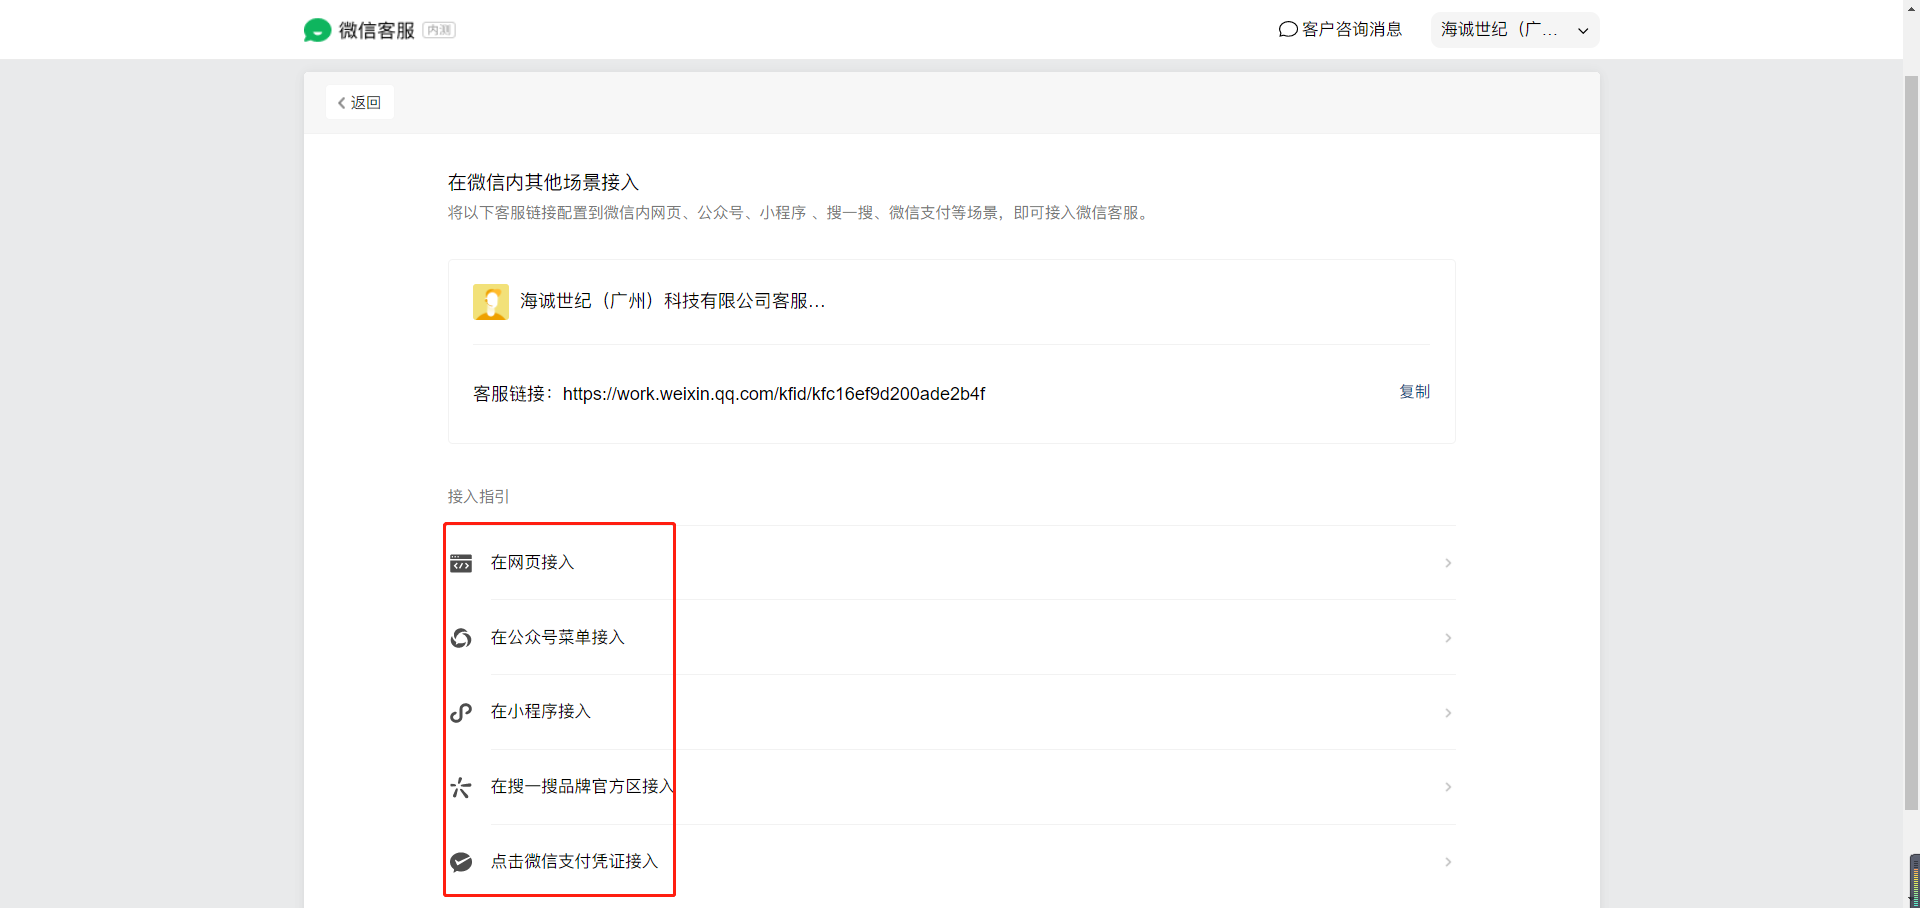1920x908 pixels.
Task: Click the 海诚世纪（广州）科技有限公司客服 name
Action: click(x=673, y=301)
